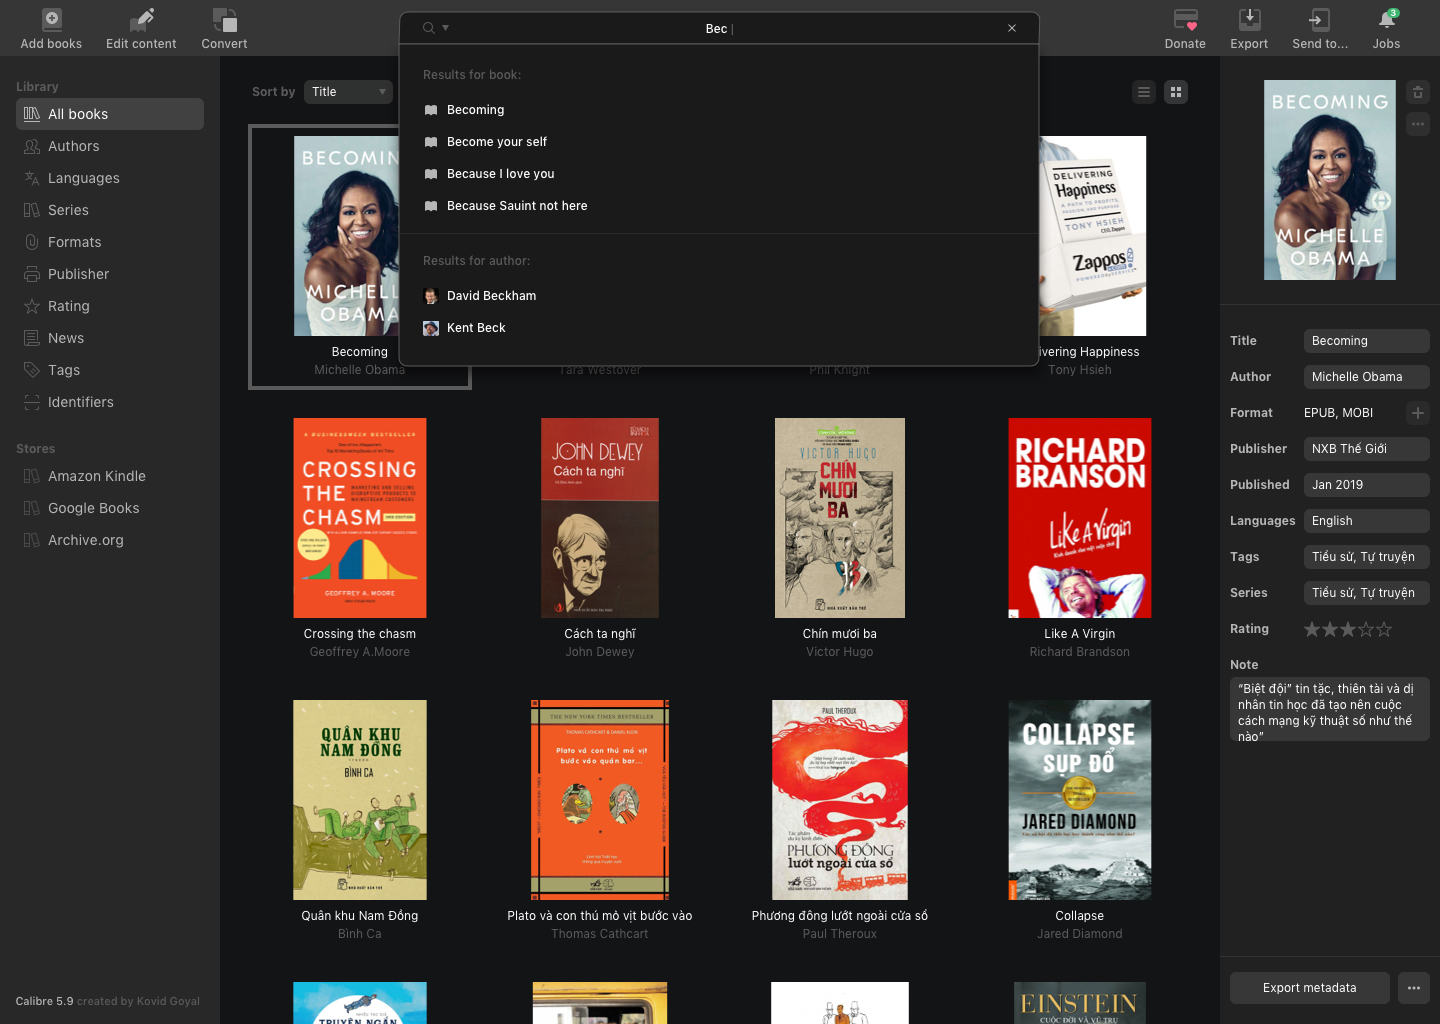Open more options under the trash icon
Viewport: 1440px width, 1024px height.
(1418, 124)
